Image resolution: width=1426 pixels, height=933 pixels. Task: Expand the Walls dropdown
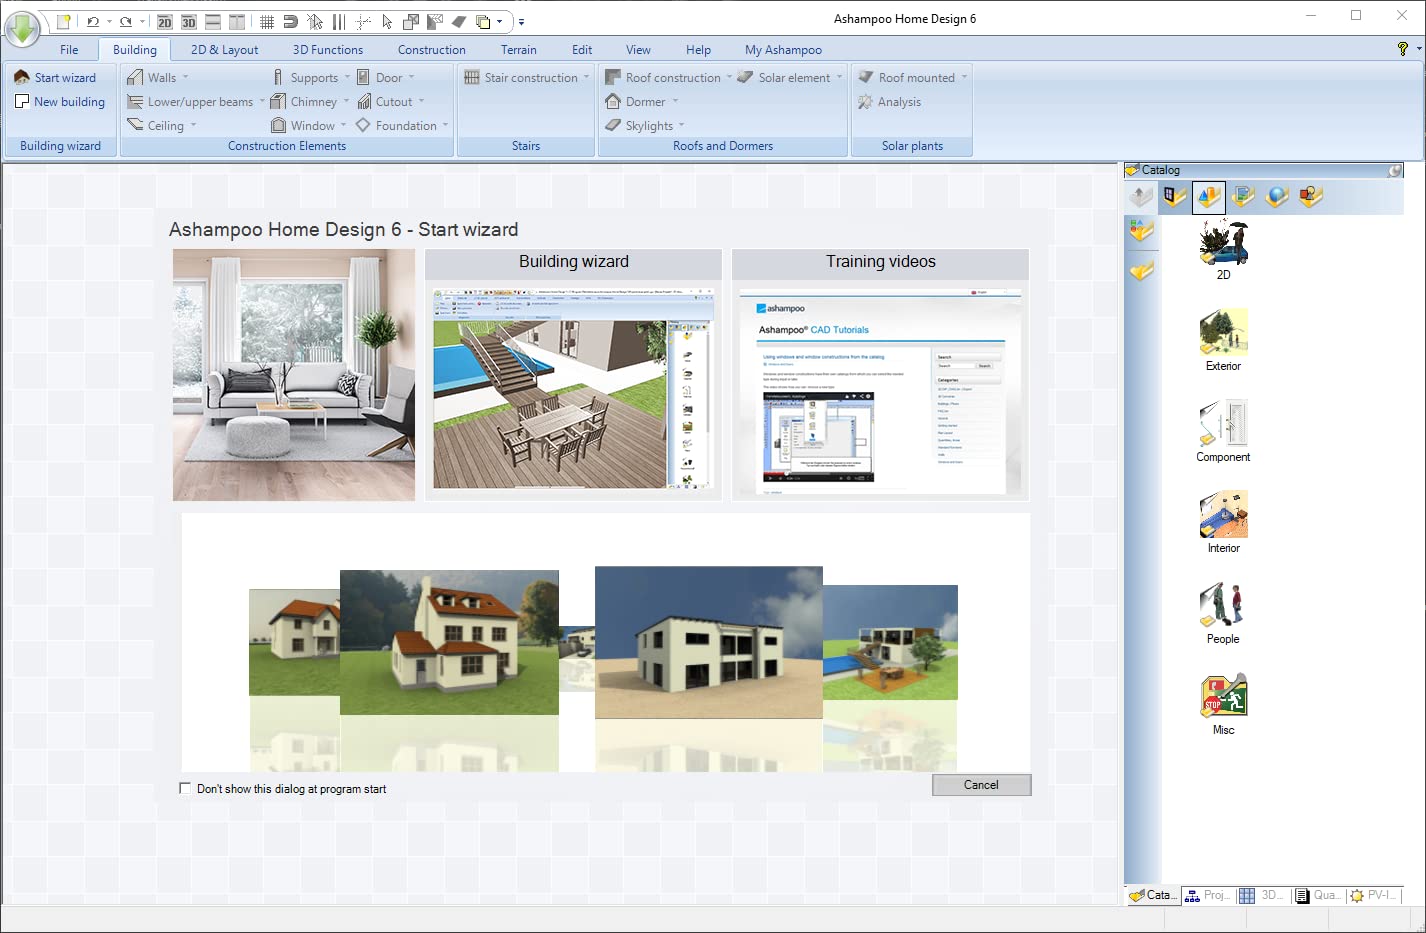click(185, 78)
